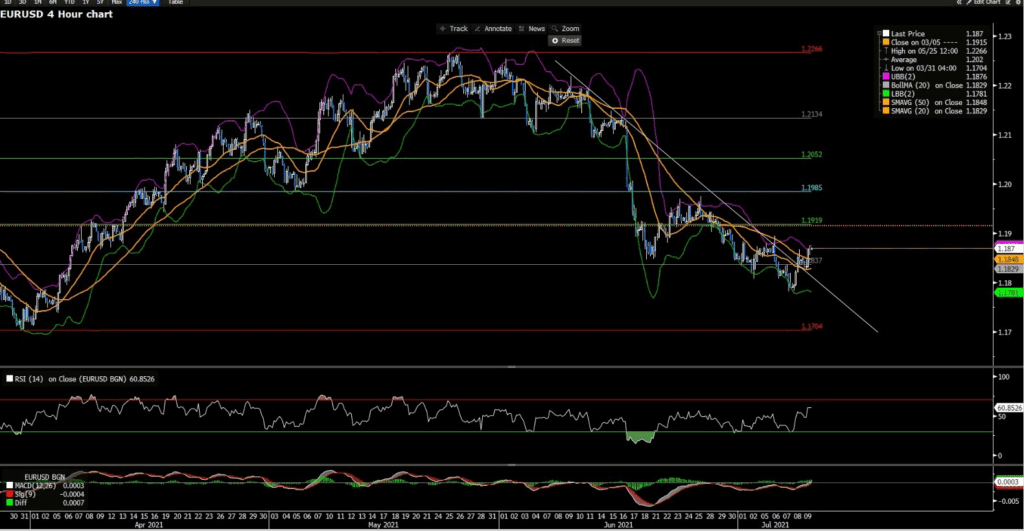
Task: Click the Last Price white swatch
Action: click(886, 33)
